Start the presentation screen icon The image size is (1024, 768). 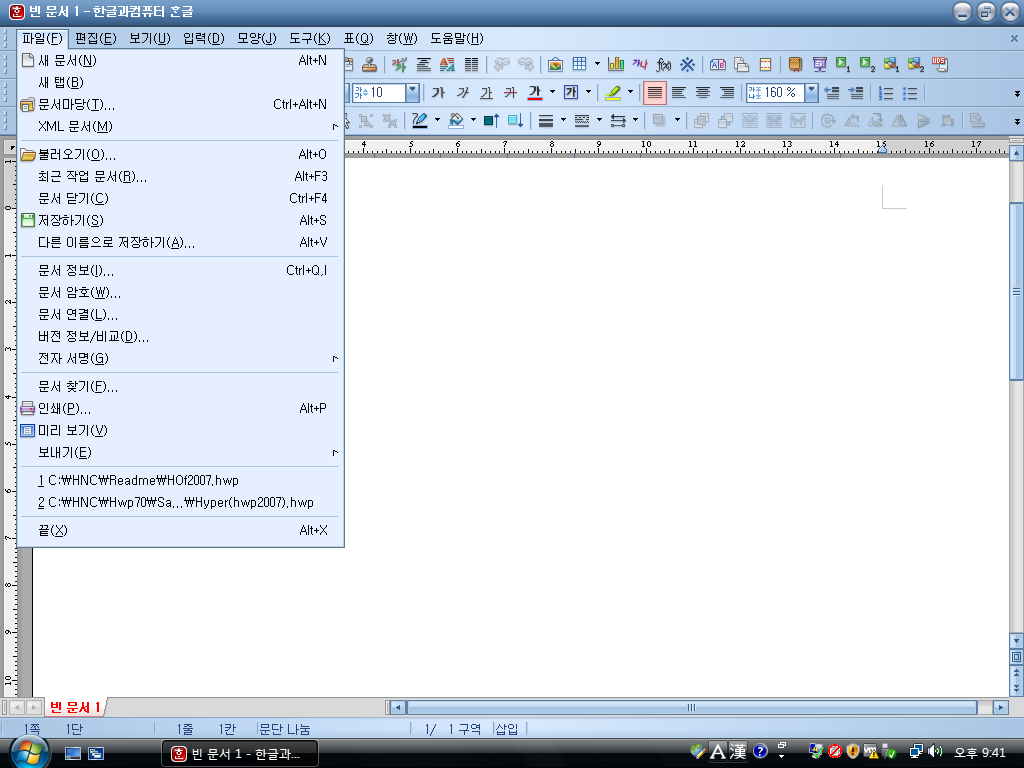tap(820, 64)
